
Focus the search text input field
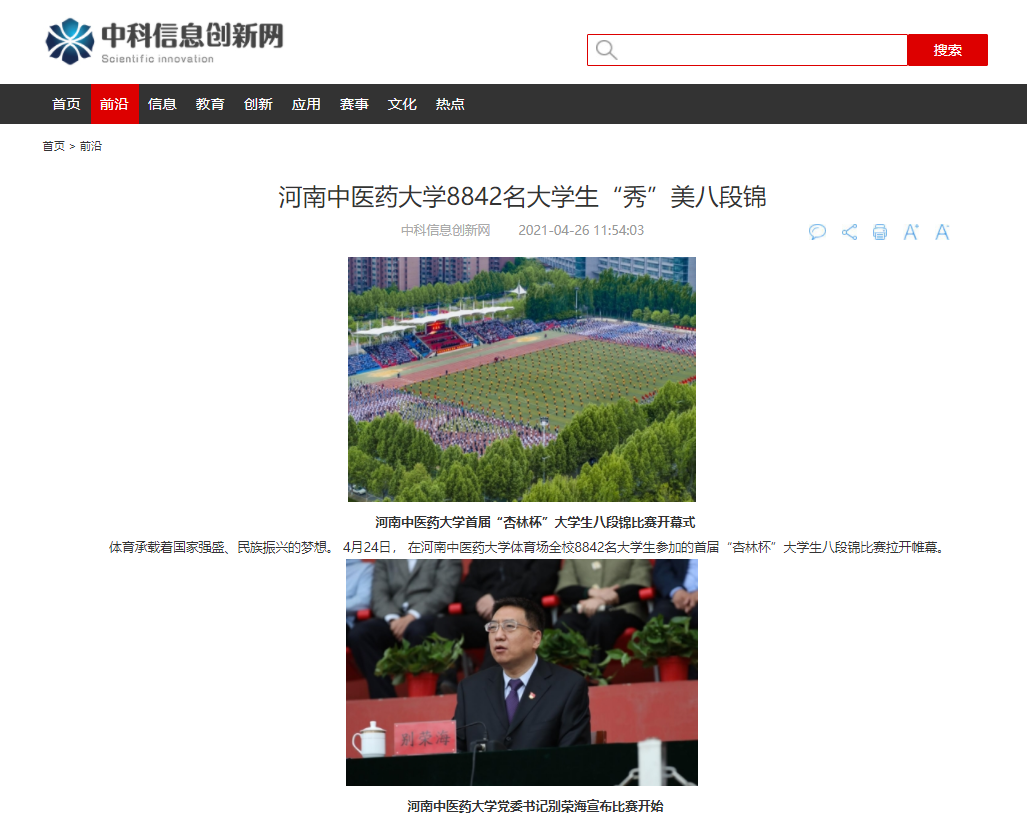point(762,50)
